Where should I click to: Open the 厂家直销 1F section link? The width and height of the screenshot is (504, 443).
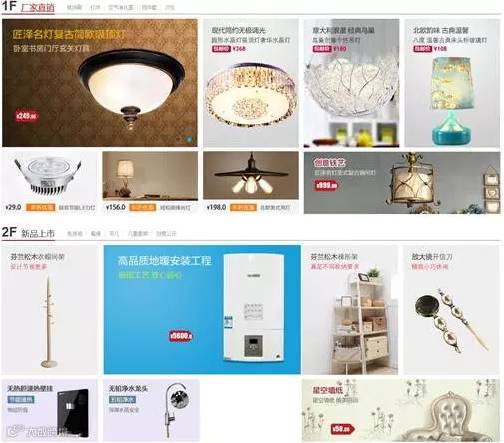point(38,8)
